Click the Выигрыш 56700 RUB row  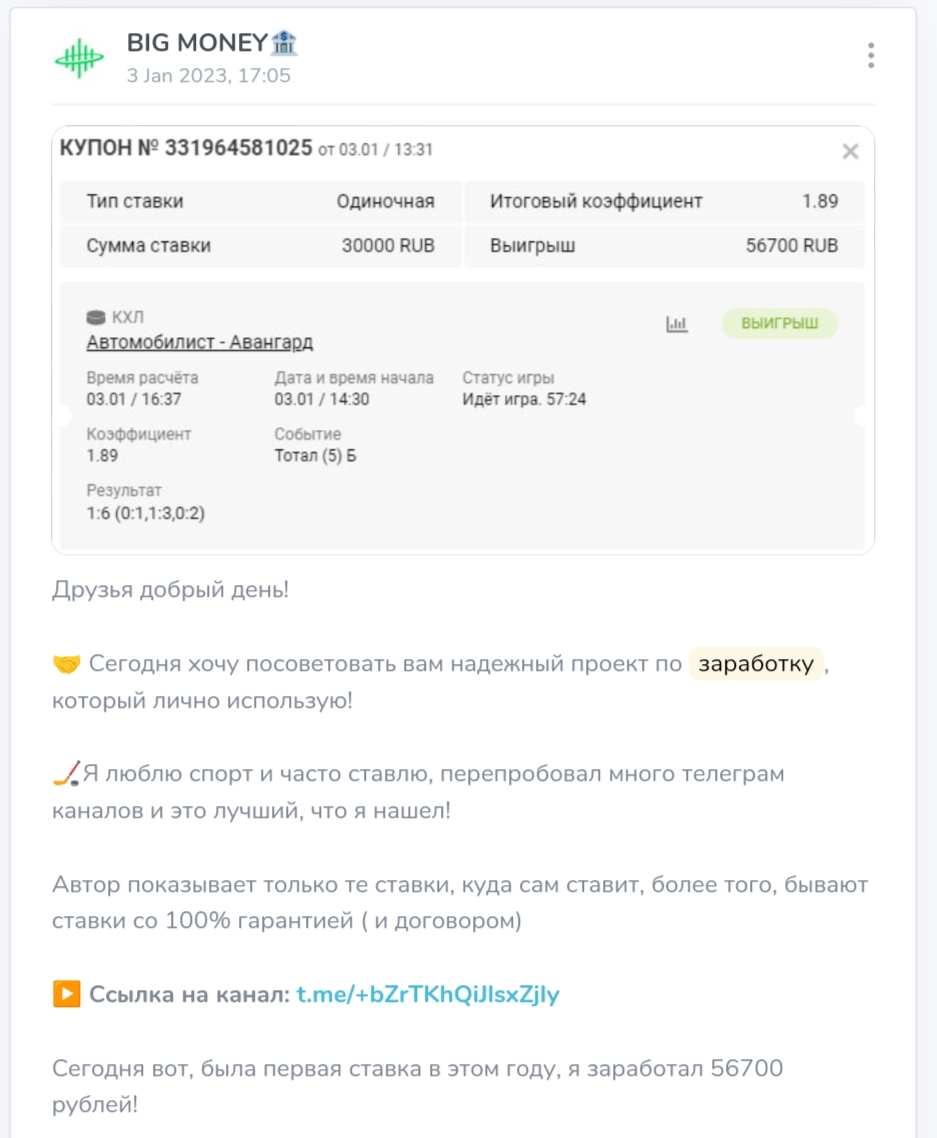click(x=663, y=245)
